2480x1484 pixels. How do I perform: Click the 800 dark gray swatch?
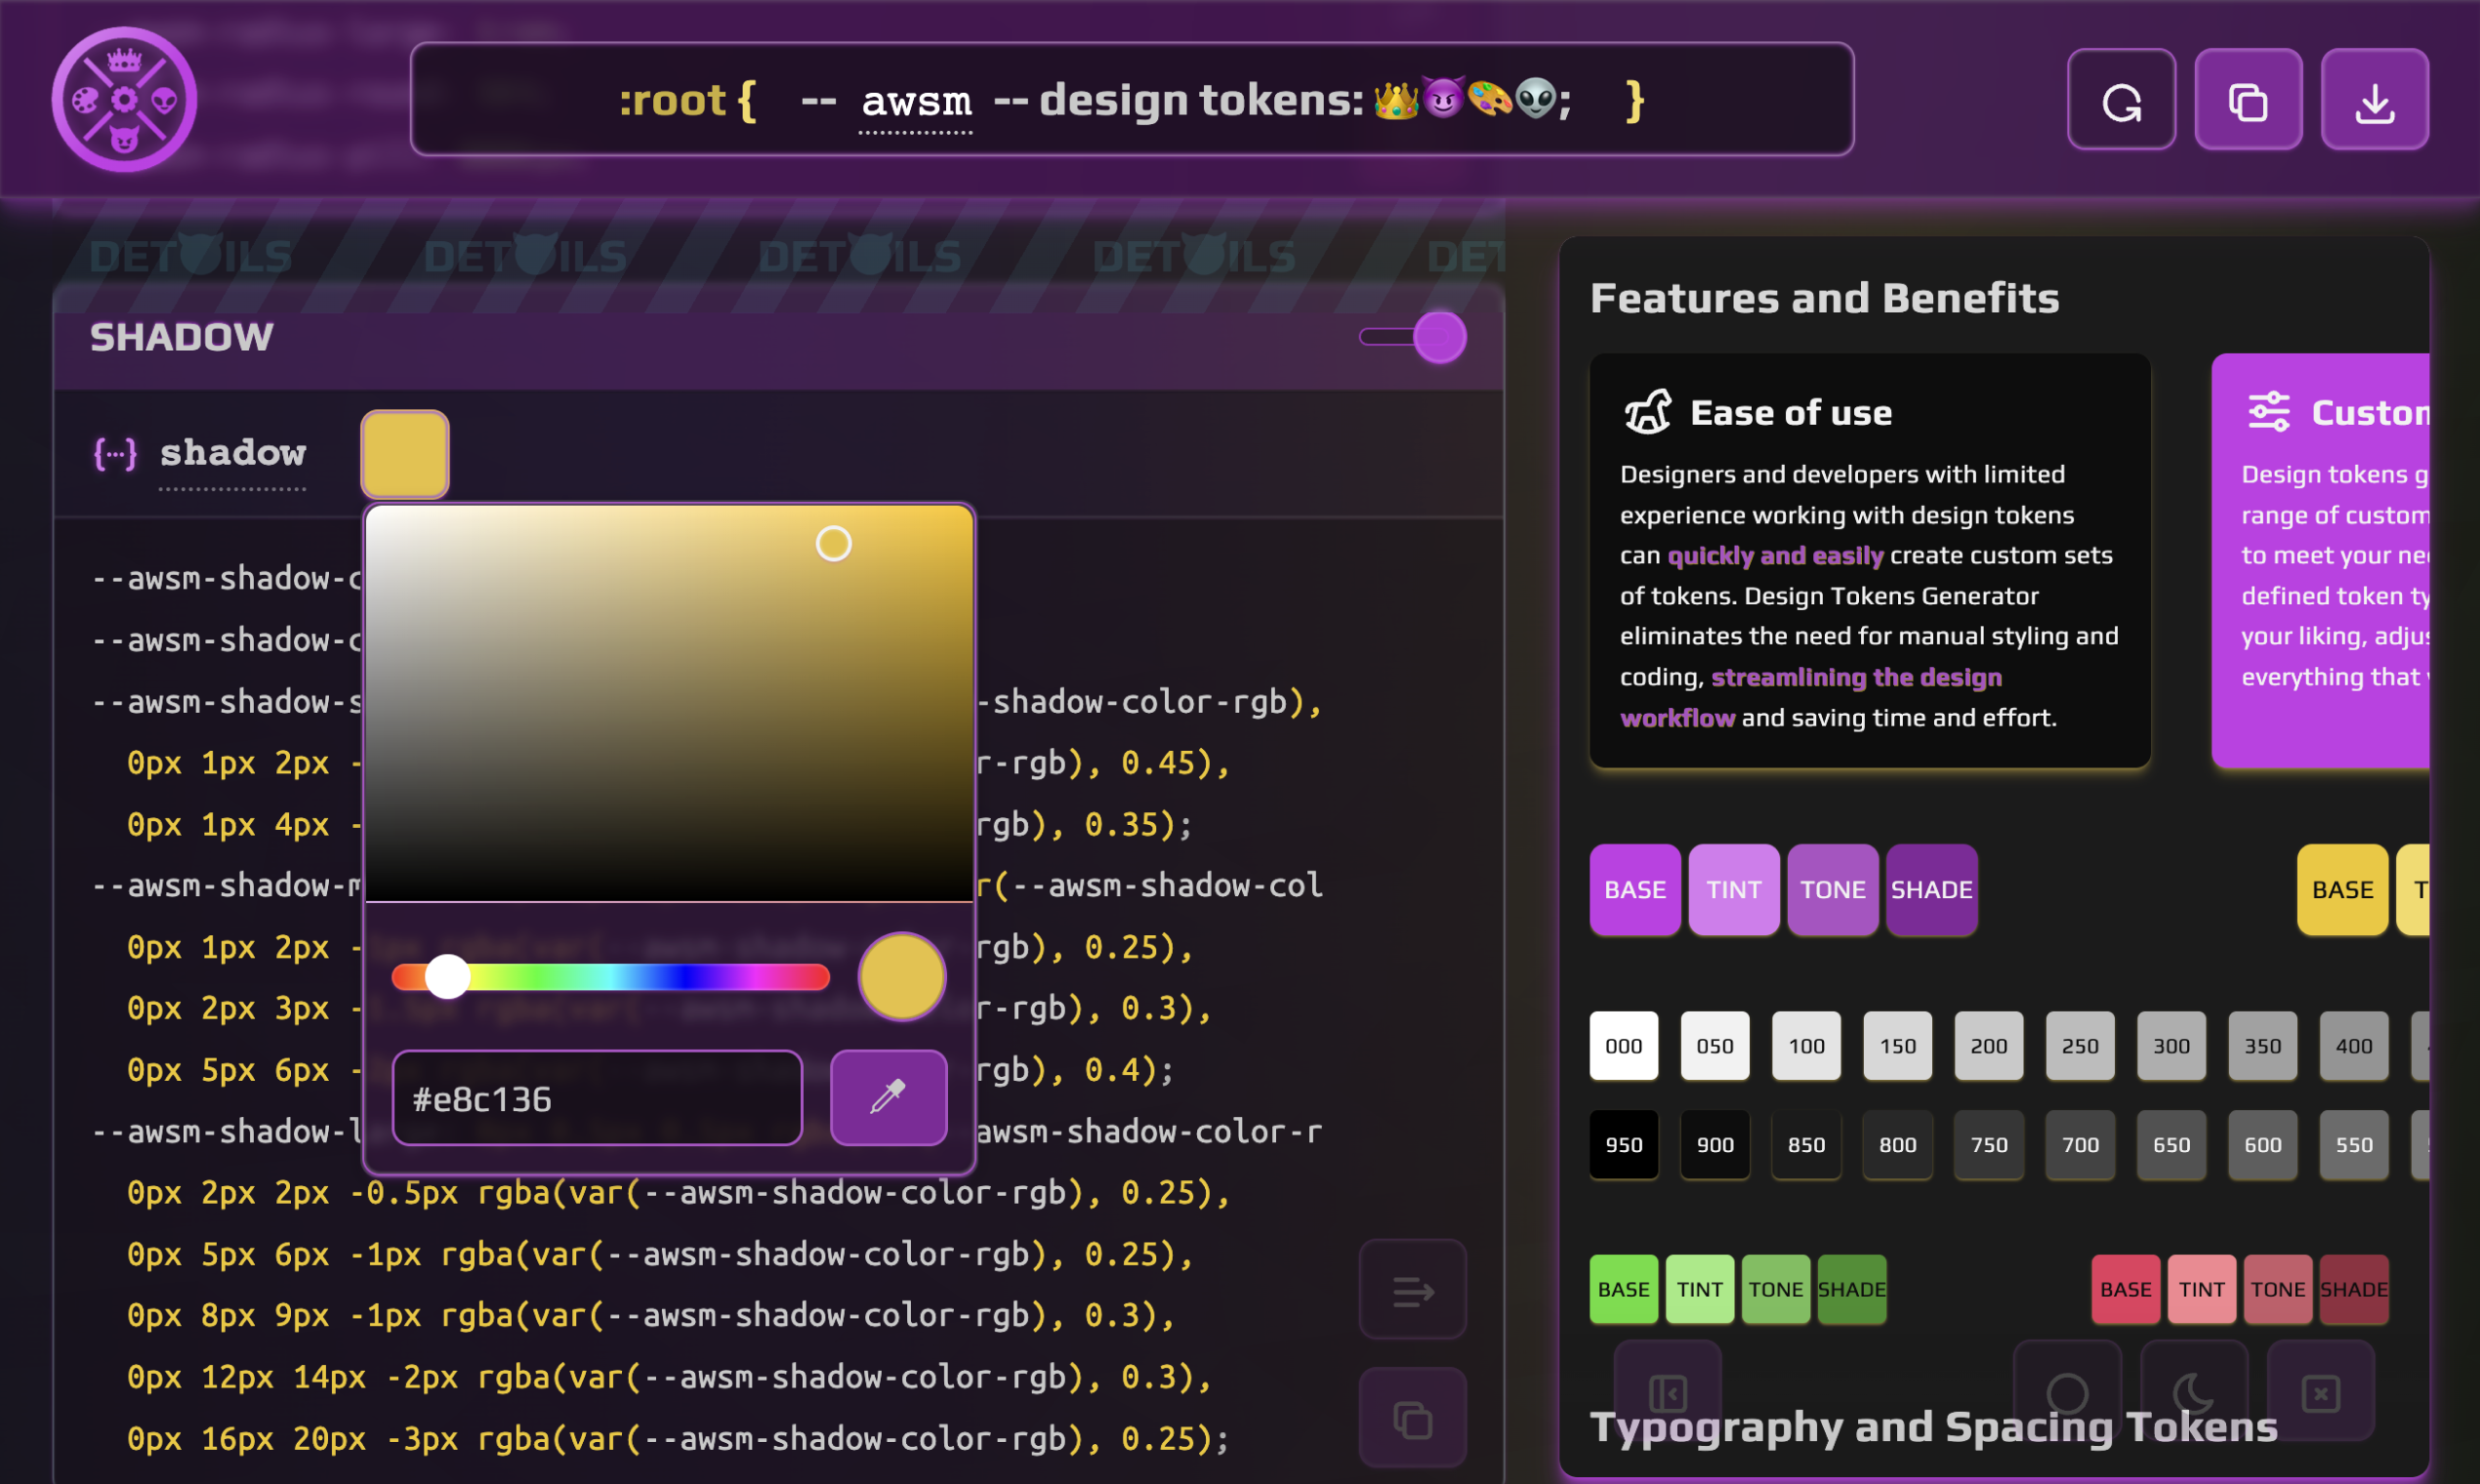pyautogui.click(x=1897, y=1144)
